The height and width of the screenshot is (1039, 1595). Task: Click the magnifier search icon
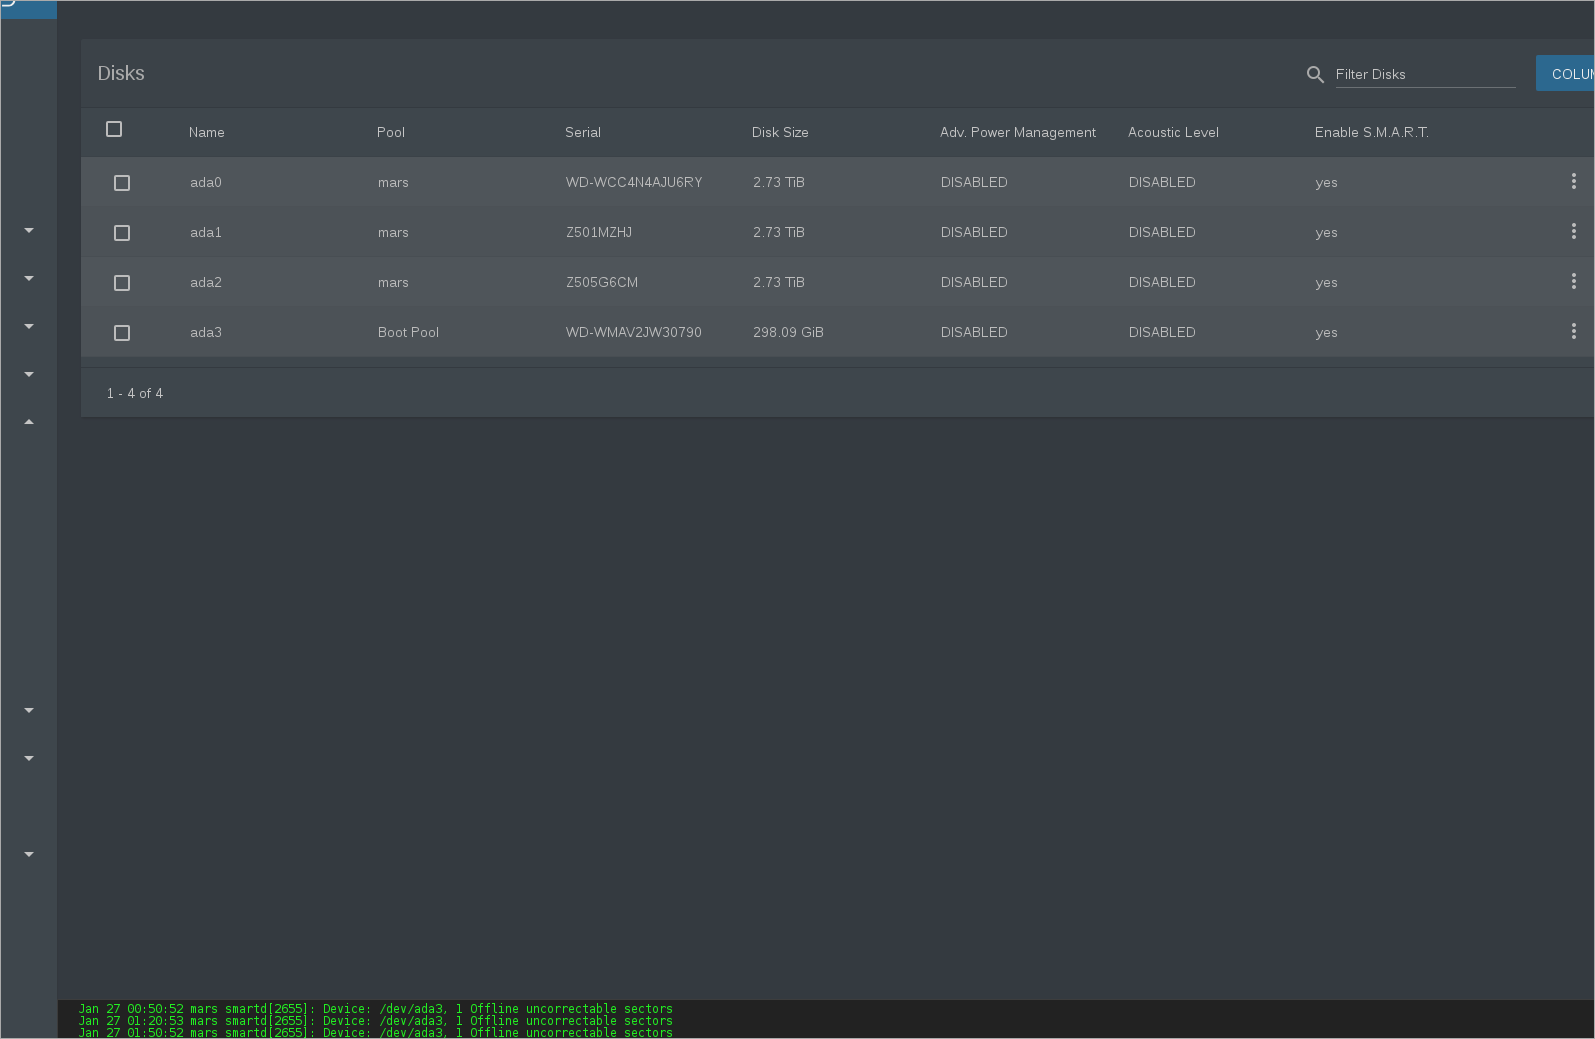tap(1315, 74)
